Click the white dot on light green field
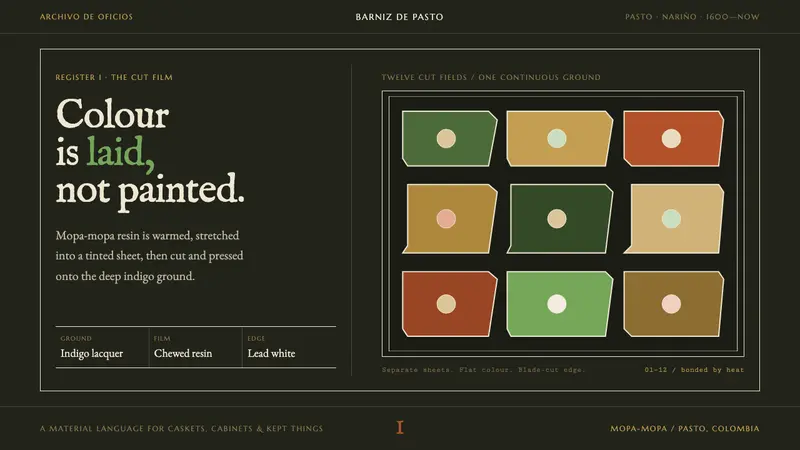 point(557,304)
